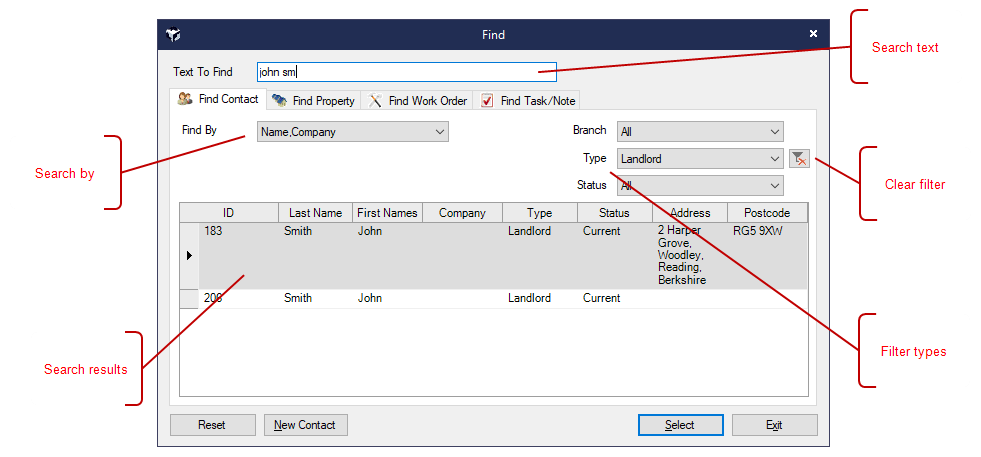This screenshot has height=457, width=981.
Task: Sort results by Last Name column header
Action: pyautogui.click(x=315, y=213)
